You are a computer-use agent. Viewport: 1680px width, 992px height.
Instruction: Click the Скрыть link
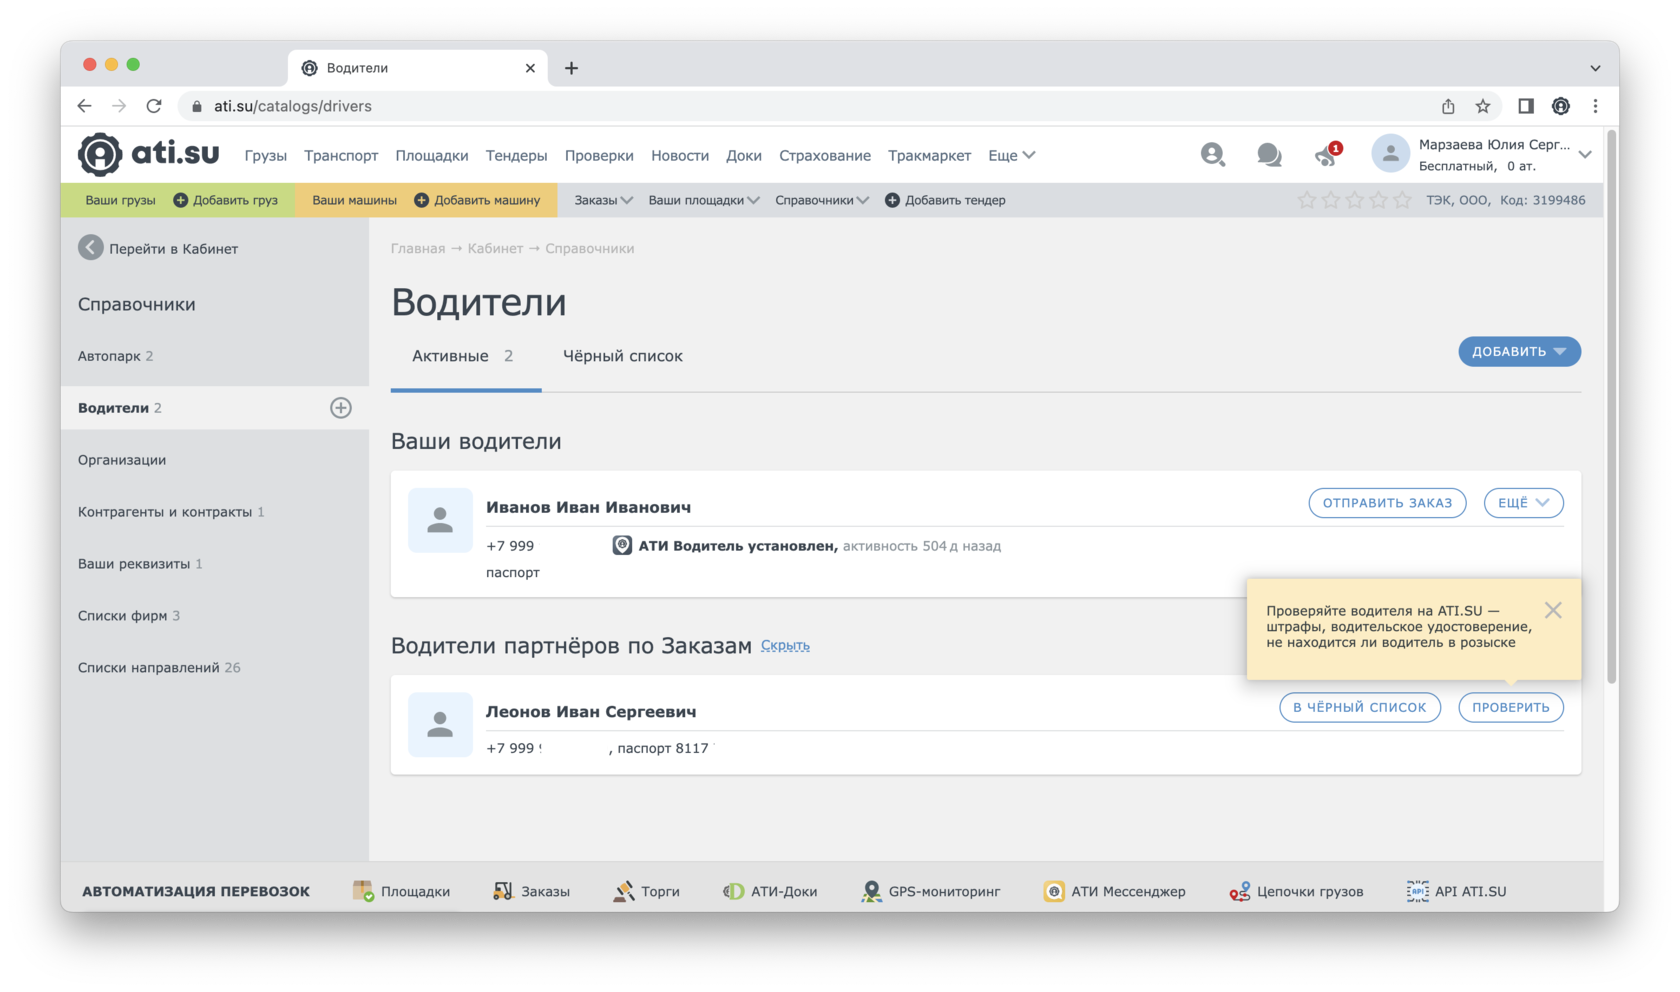[x=785, y=646]
